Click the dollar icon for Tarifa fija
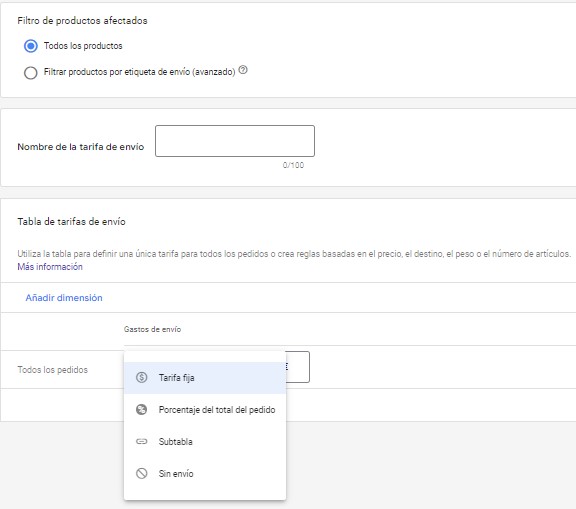The width and height of the screenshot is (576, 509). pos(141,377)
